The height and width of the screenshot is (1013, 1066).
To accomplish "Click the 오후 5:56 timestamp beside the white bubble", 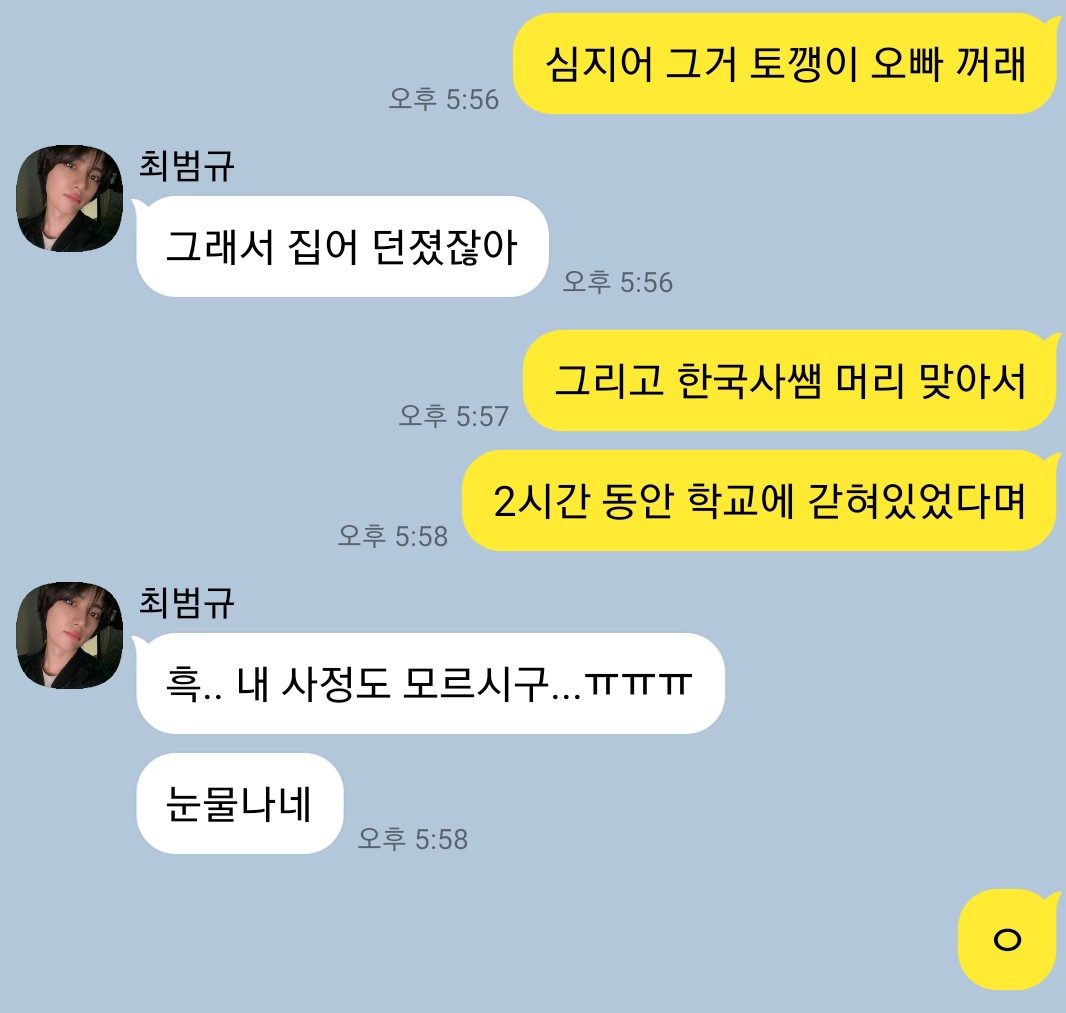I will [617, 282].
